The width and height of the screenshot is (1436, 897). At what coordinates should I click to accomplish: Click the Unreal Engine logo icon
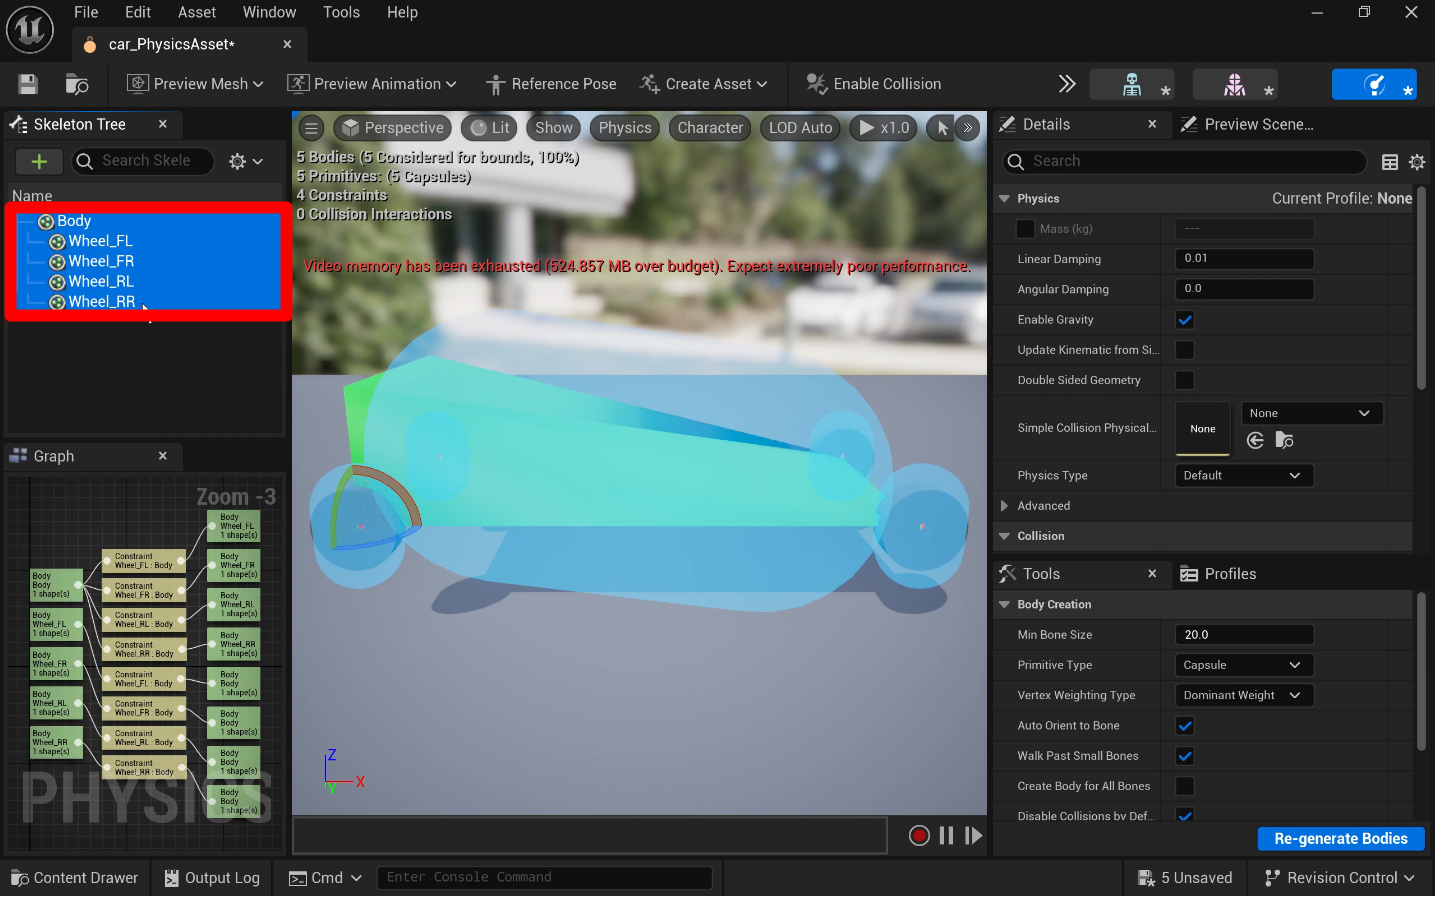tap(30, 30)
